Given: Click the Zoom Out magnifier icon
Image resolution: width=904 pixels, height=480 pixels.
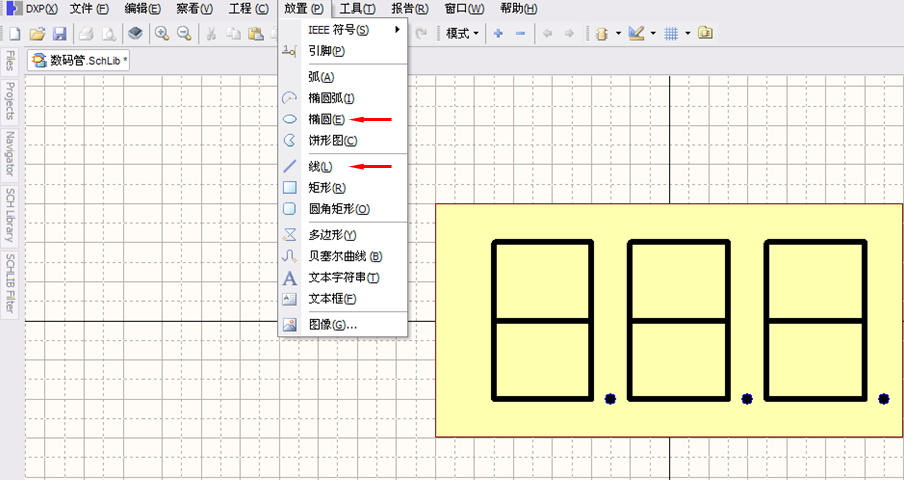Looking at the screenshot, I should click(x=184, y=34).
